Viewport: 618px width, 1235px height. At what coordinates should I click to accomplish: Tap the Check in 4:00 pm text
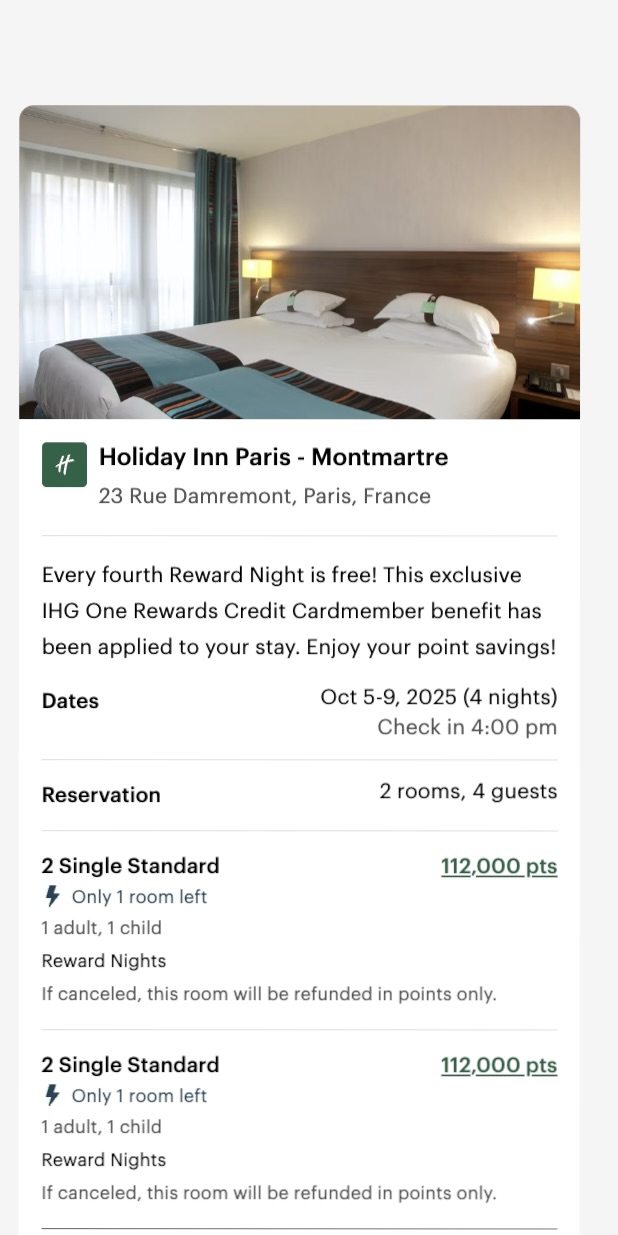466,727
